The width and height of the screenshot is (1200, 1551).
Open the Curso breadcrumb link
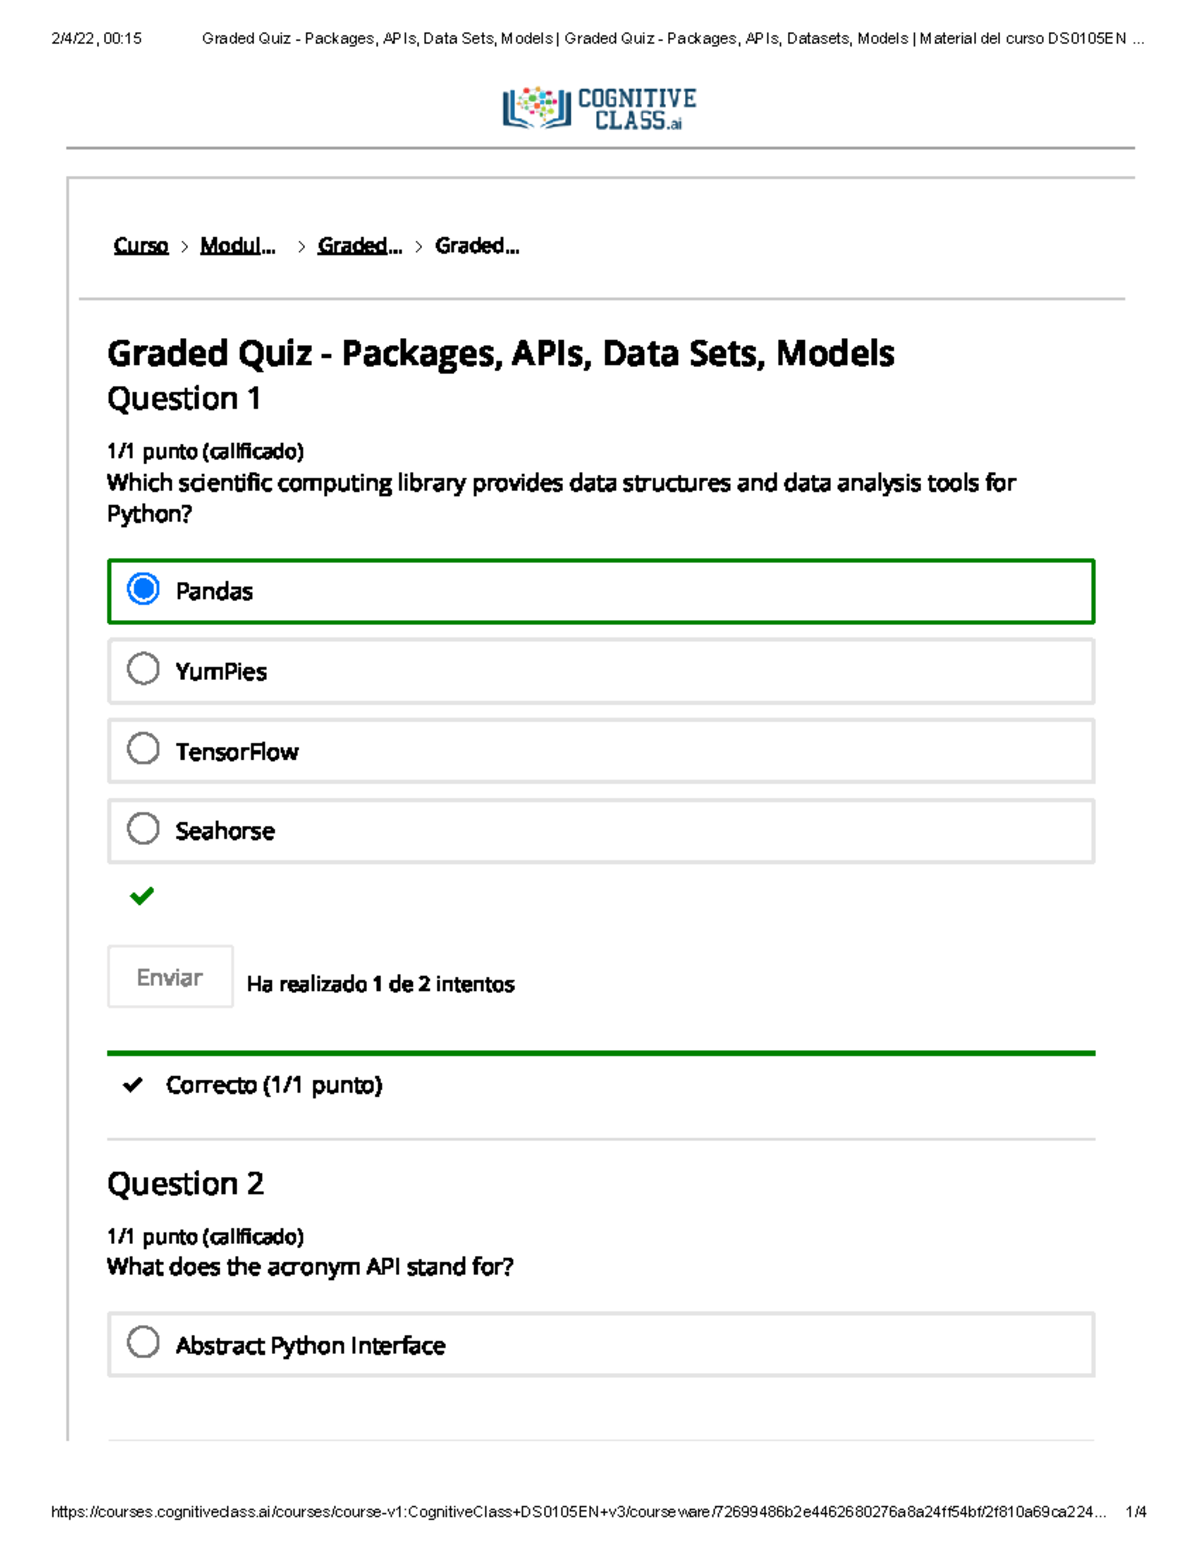[140, 245]
